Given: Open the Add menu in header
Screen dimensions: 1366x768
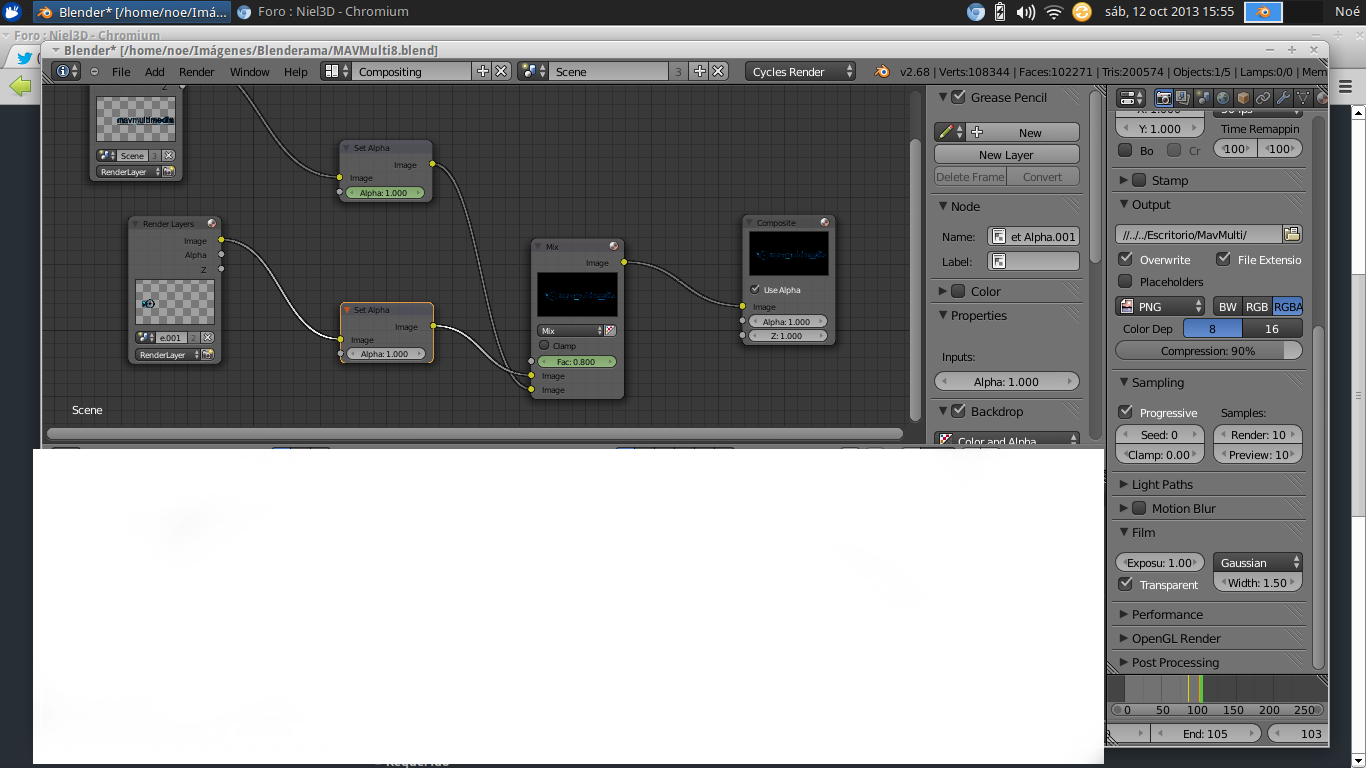Looking at the screenshot, I should click(x=154, y=72).
